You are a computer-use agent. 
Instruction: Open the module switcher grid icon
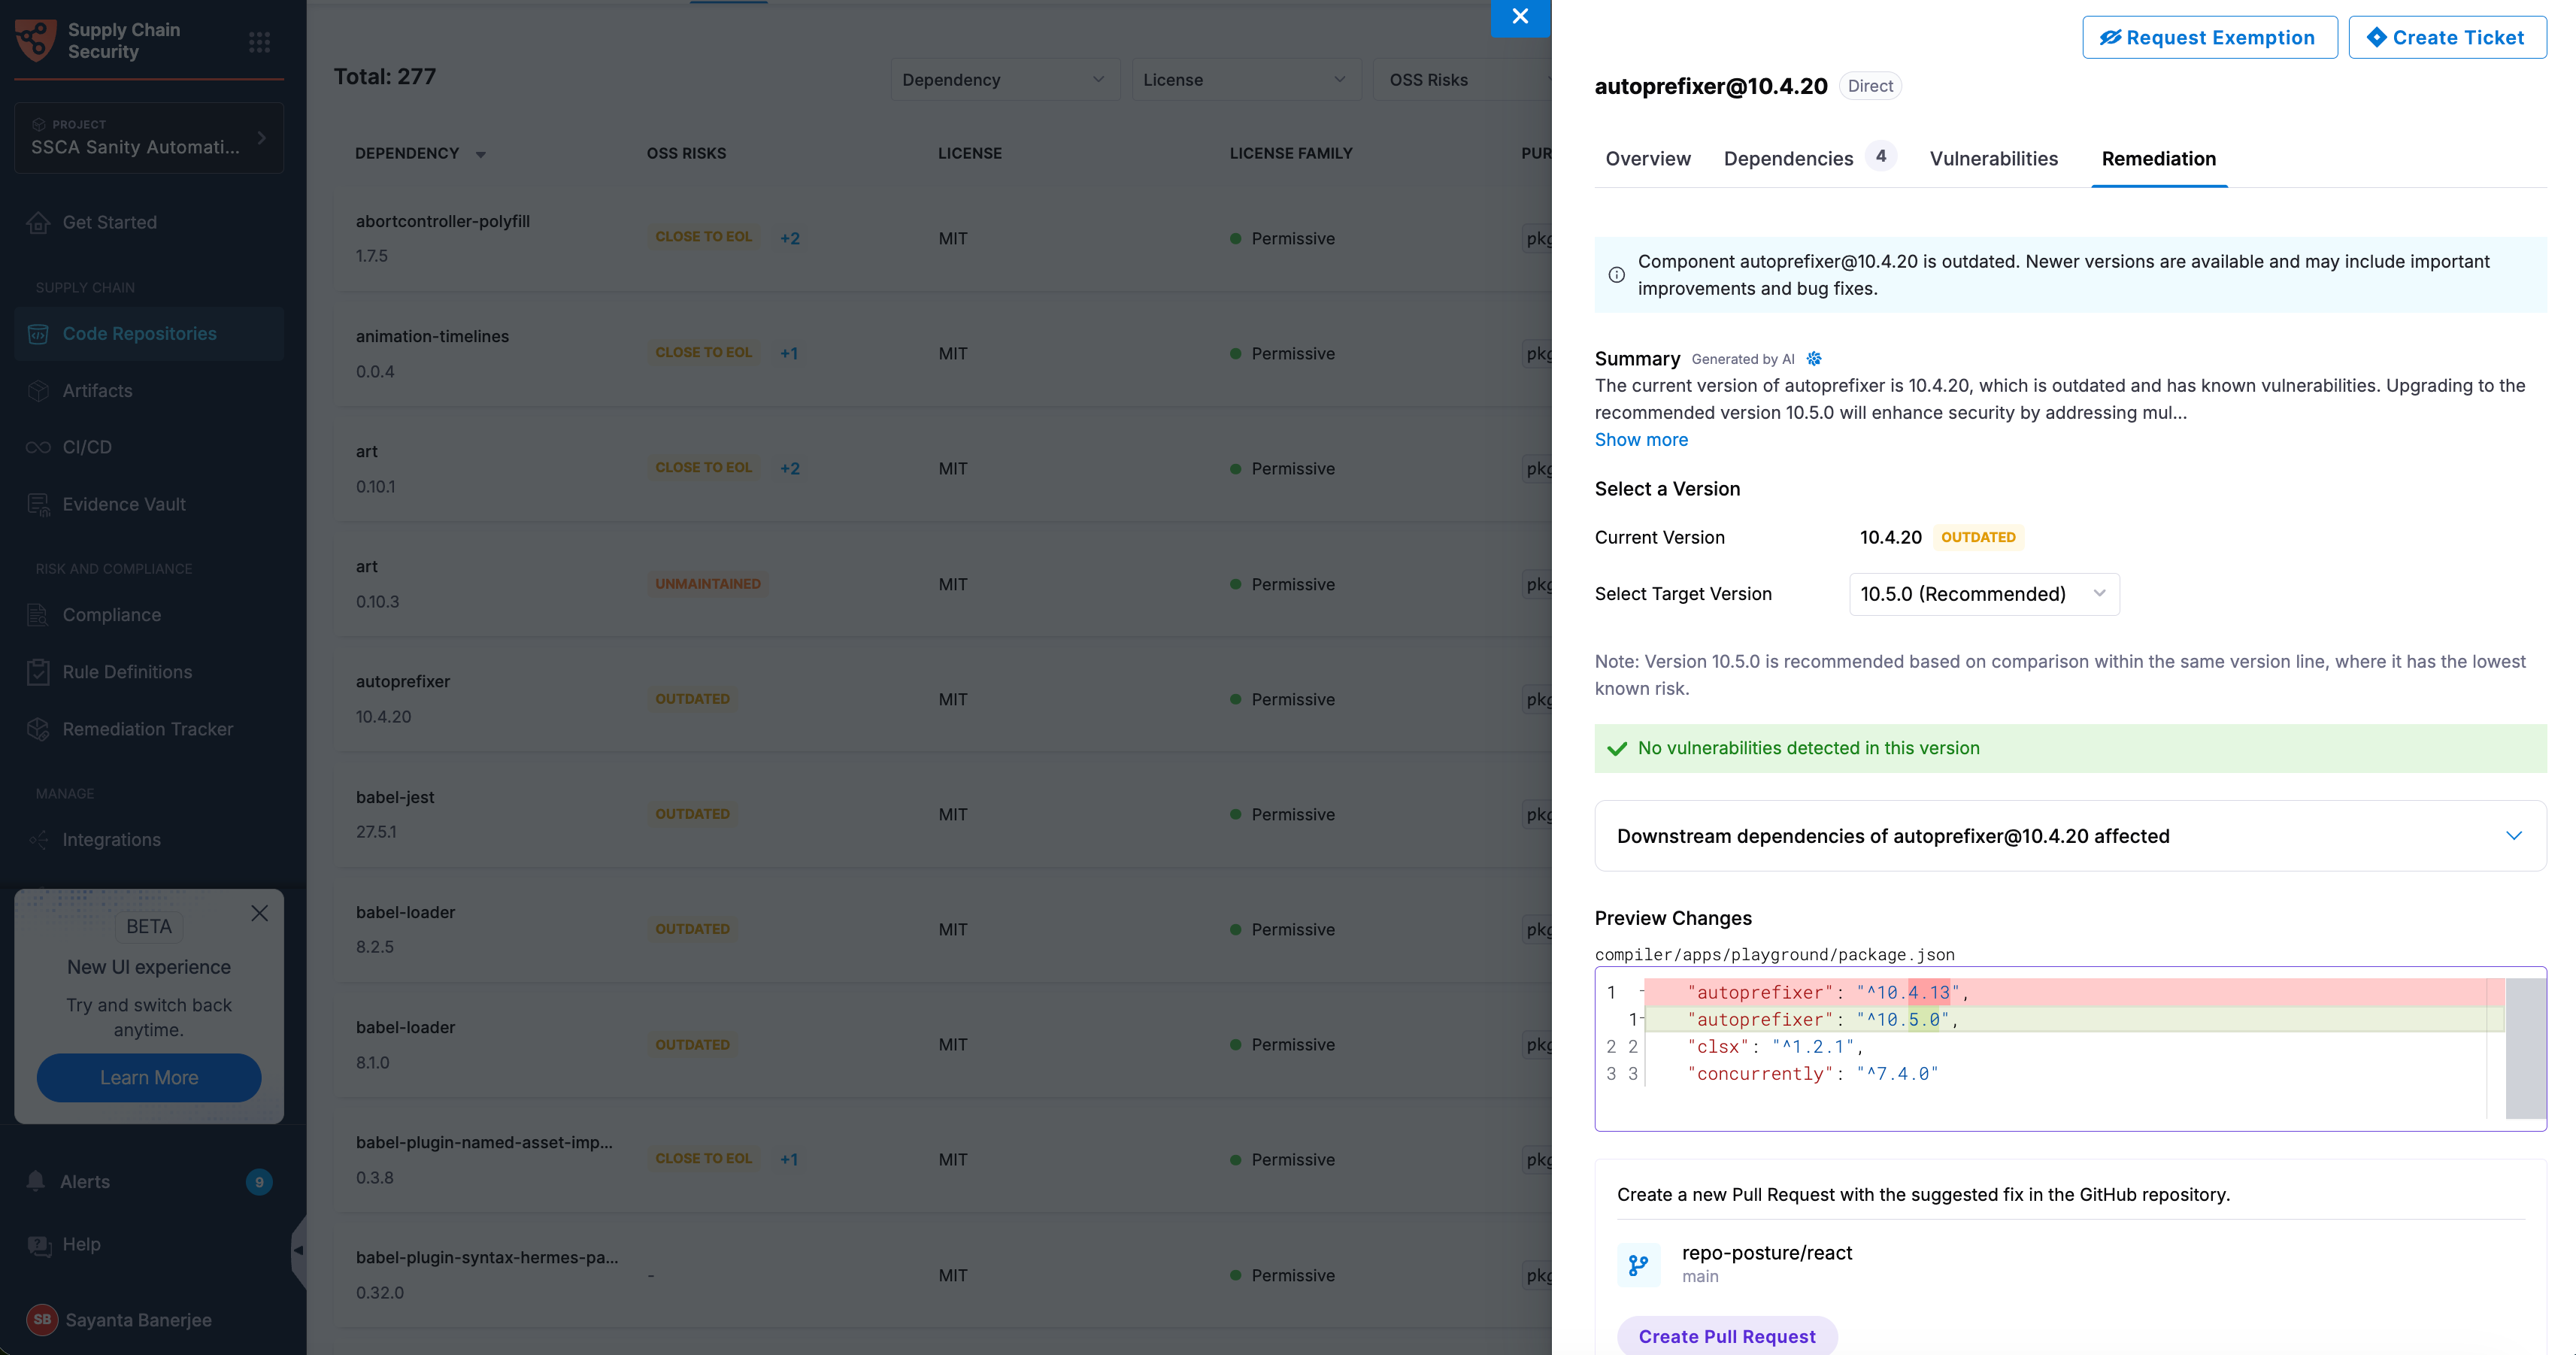tap(260, 42)
